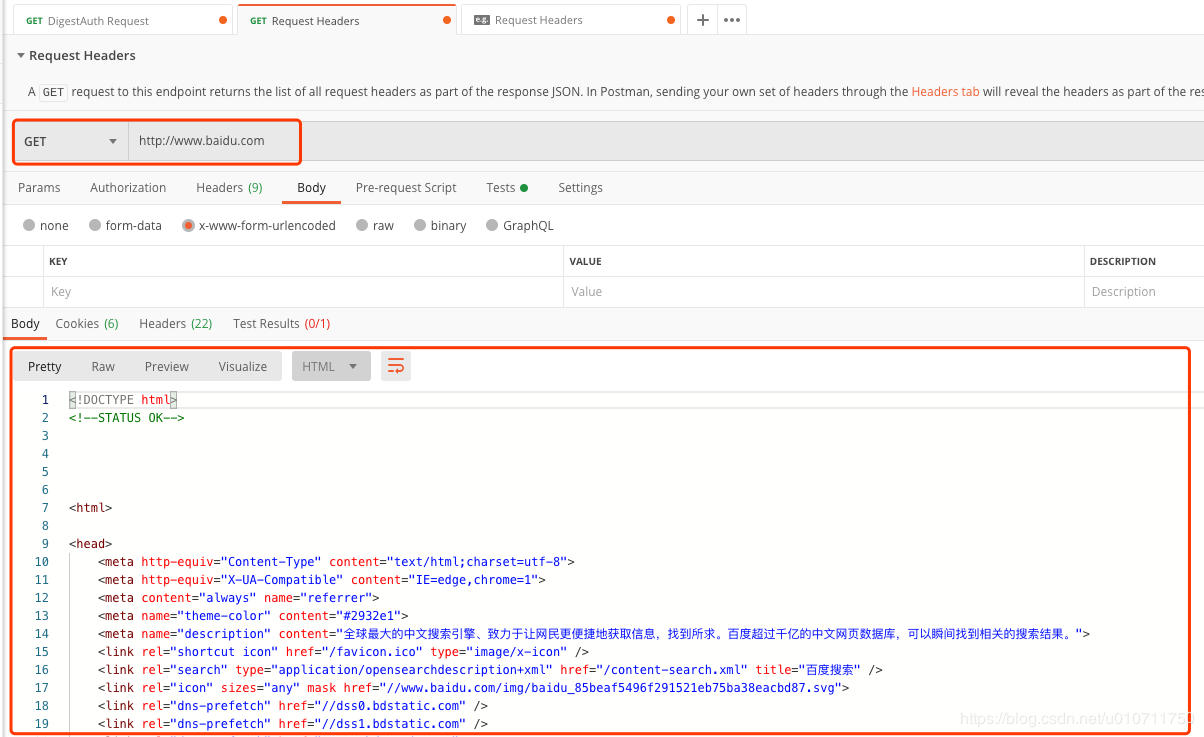Select x-www-form-urlencoded body type
The height and width of the screenshot is (737, 1204).
[x=259, y=226]
